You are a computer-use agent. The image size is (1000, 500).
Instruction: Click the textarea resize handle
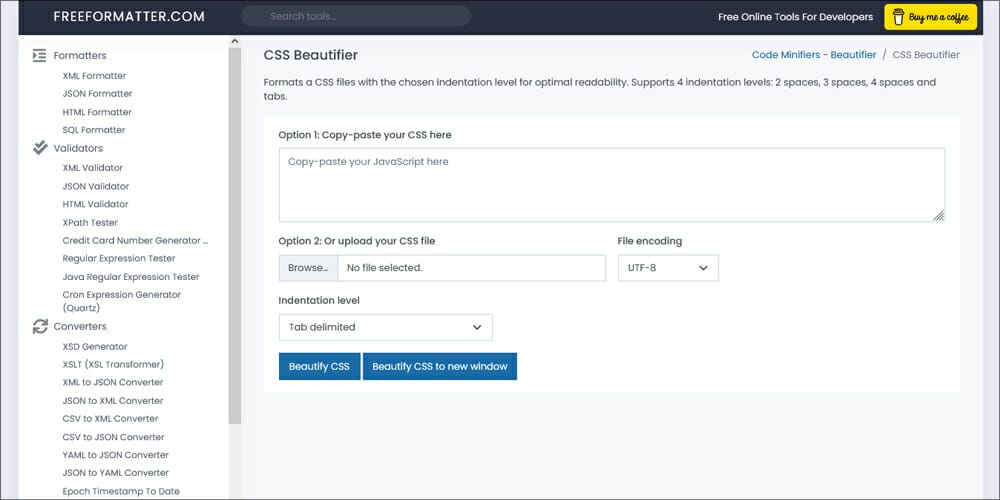click(938, 216)
